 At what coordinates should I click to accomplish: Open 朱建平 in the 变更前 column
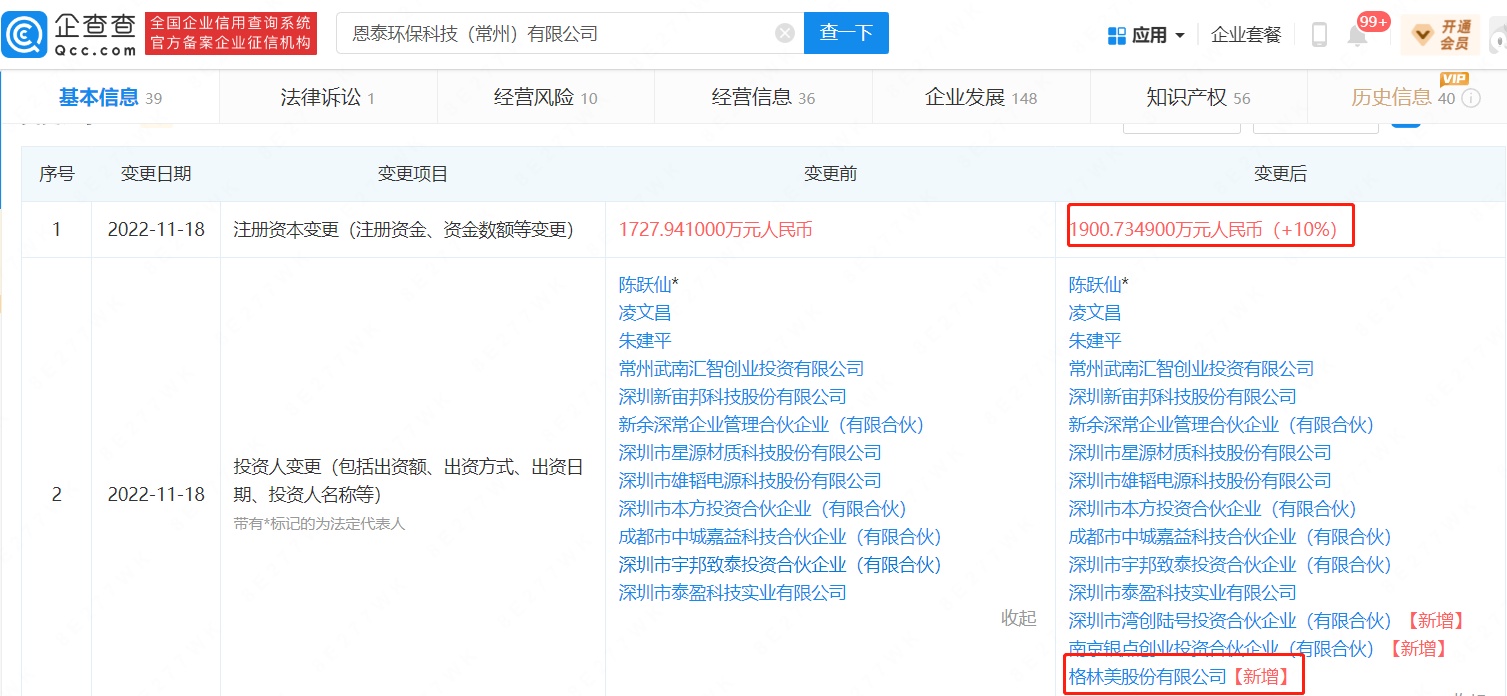pos(645,341)
